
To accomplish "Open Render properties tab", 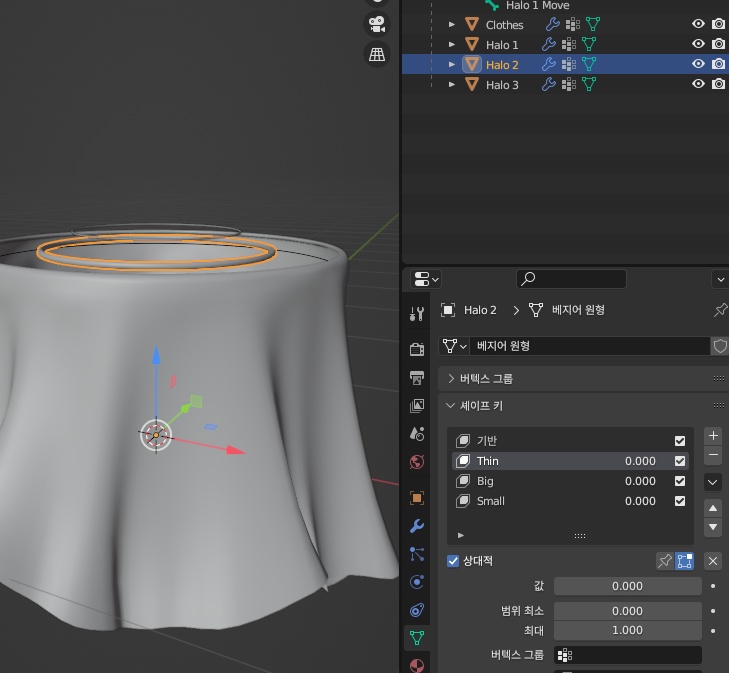I will pos(417,349).
